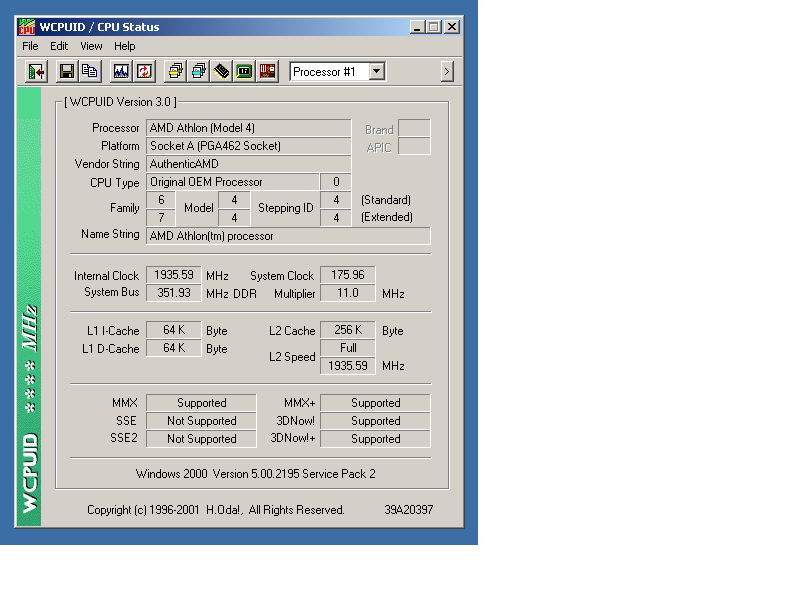
Task: Click the Original OEM Processor field
Action: 233,182
